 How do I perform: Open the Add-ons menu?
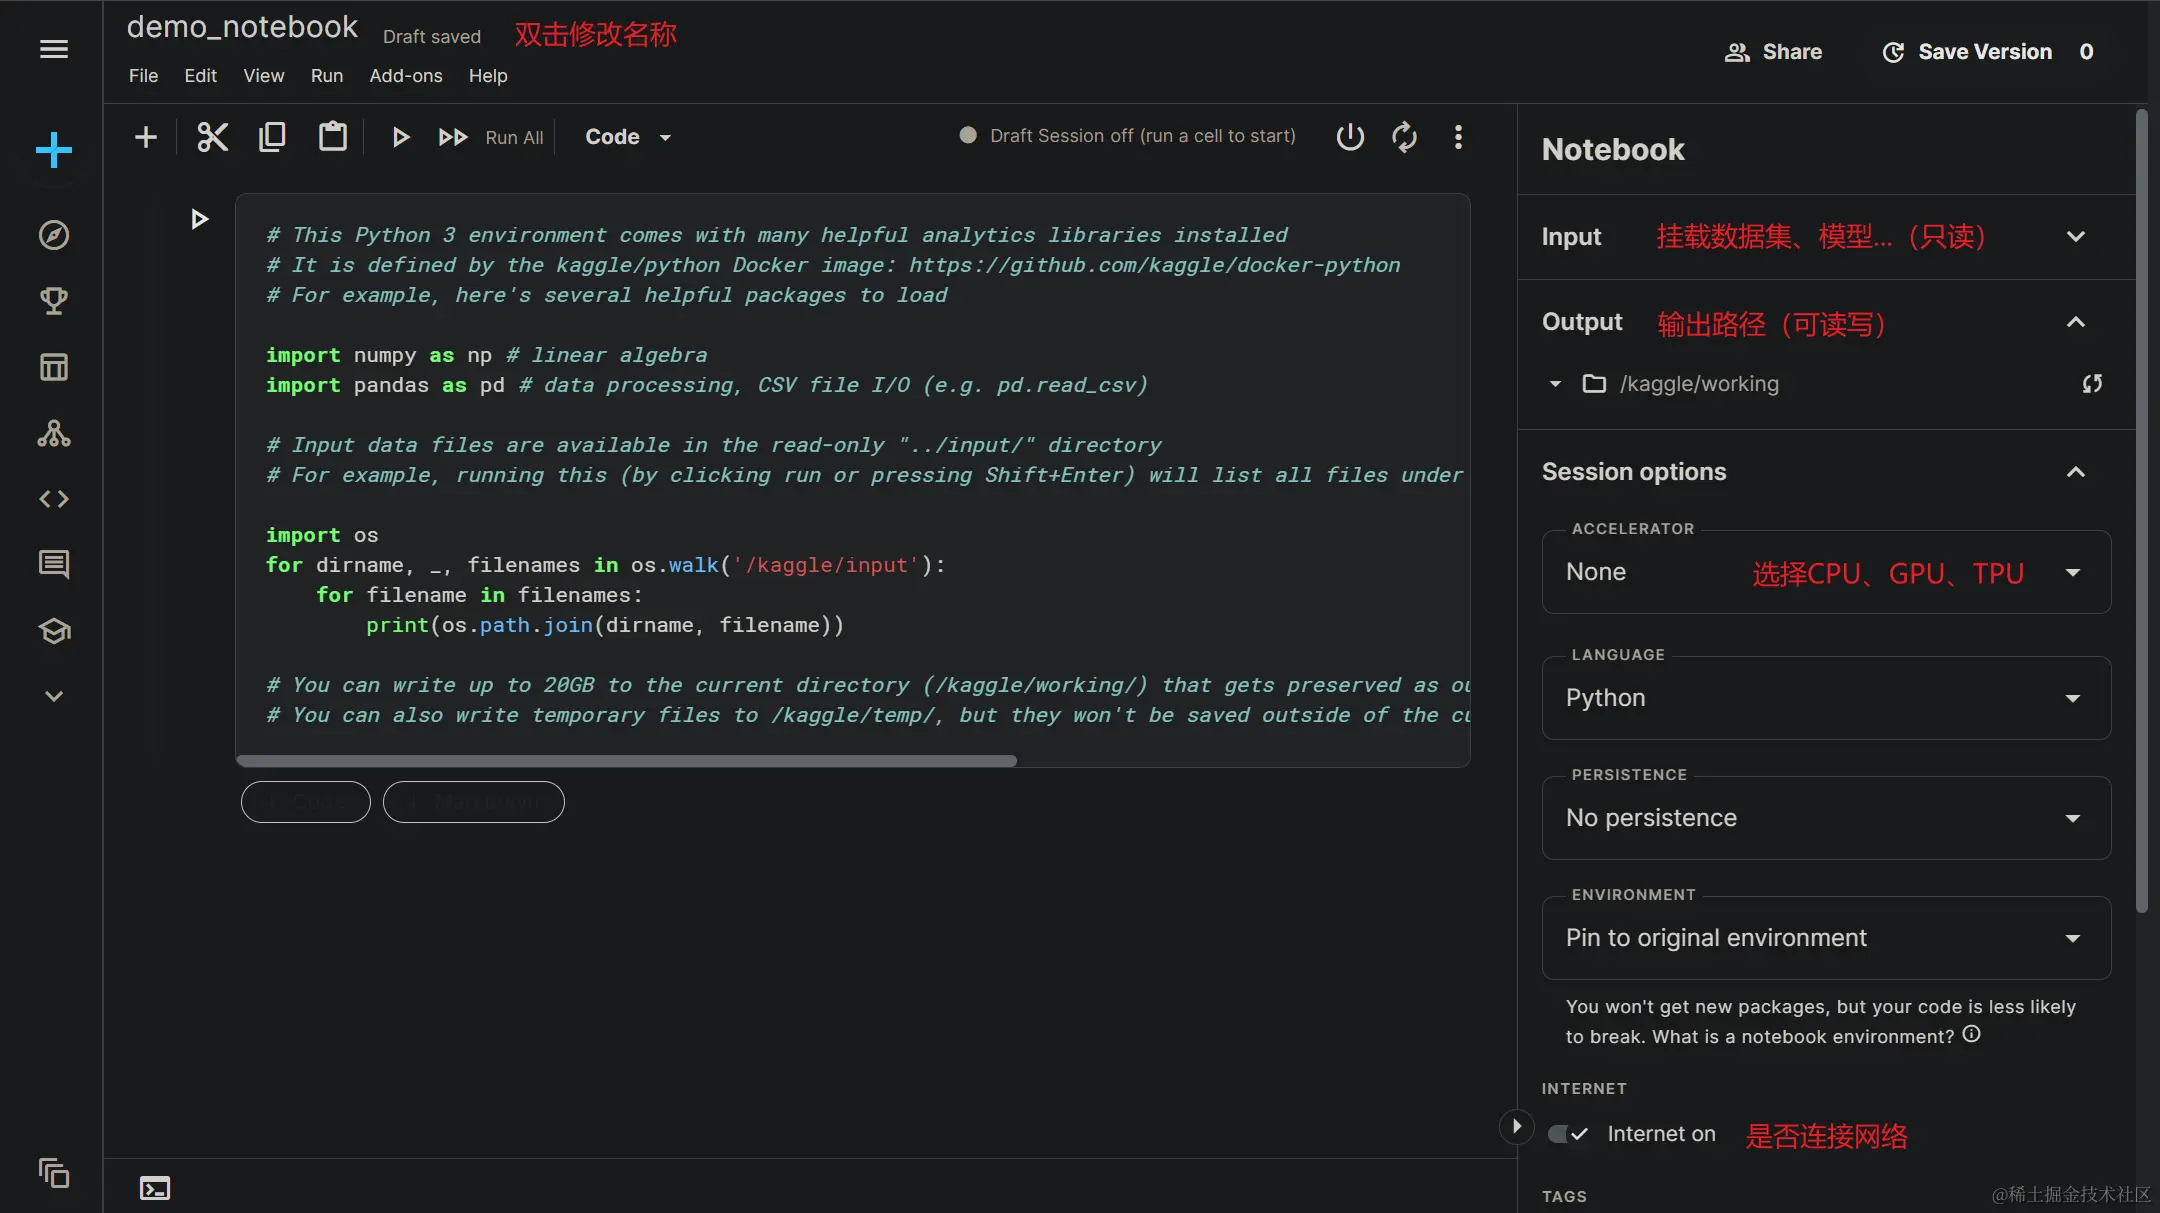(x=405, y=76)
